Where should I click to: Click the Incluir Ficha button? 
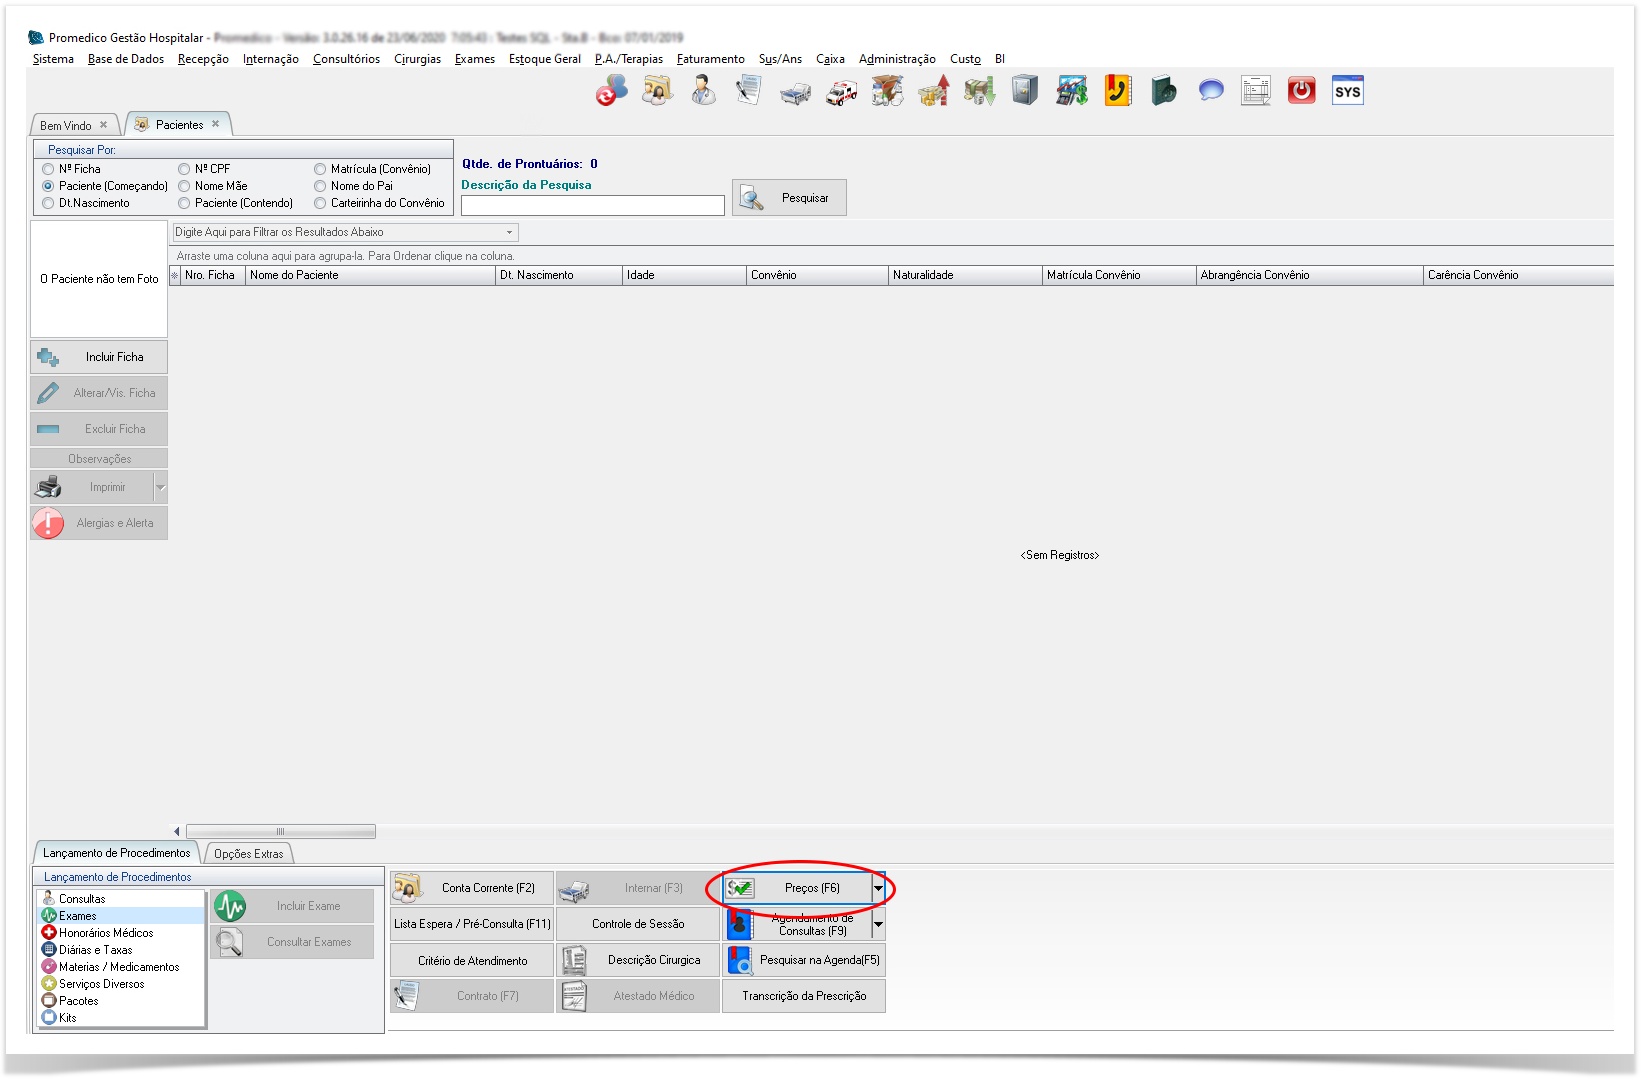(99, 357)
